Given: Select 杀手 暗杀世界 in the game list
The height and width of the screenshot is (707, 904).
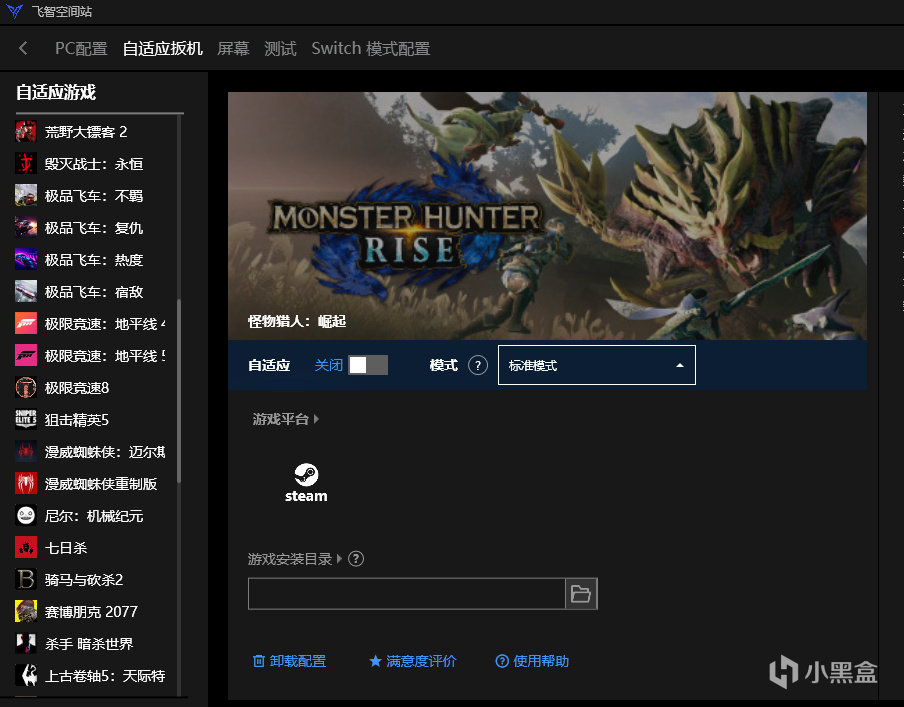Looking at the screenshot, I should click(x=89, y=643).
